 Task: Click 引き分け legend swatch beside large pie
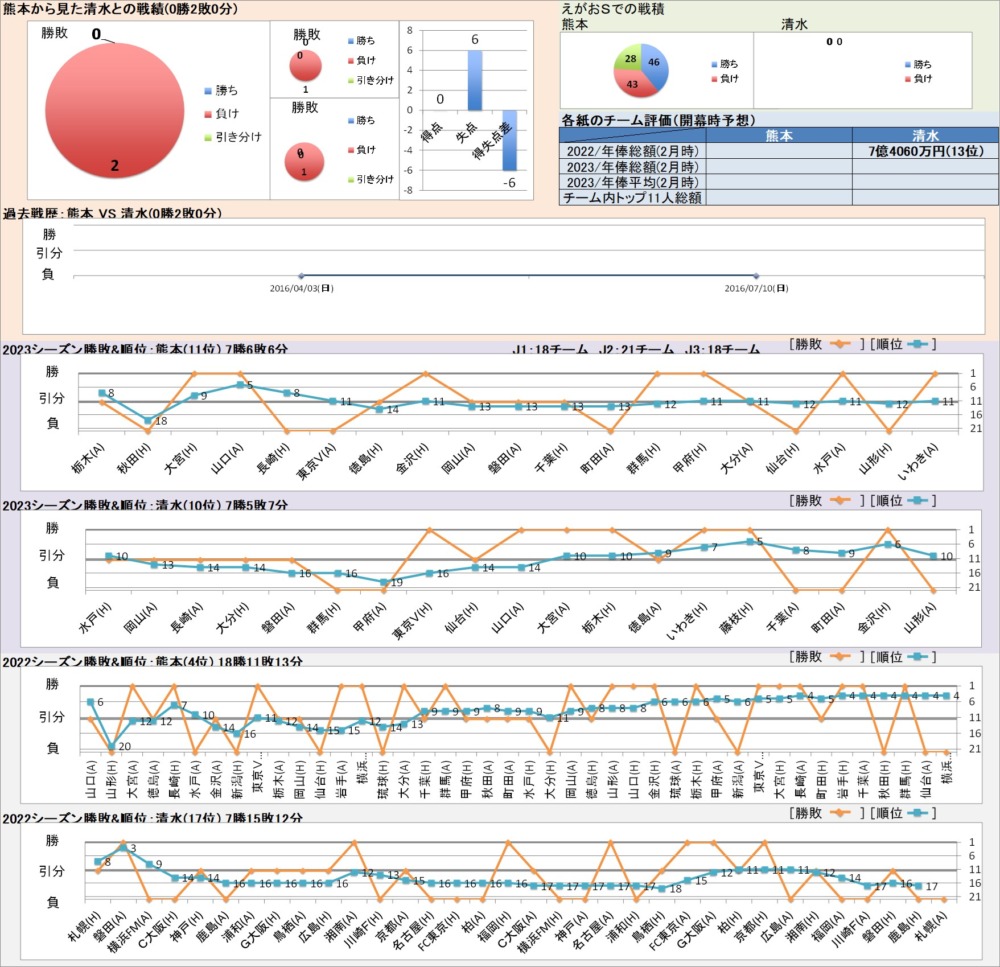coord(207,136)
